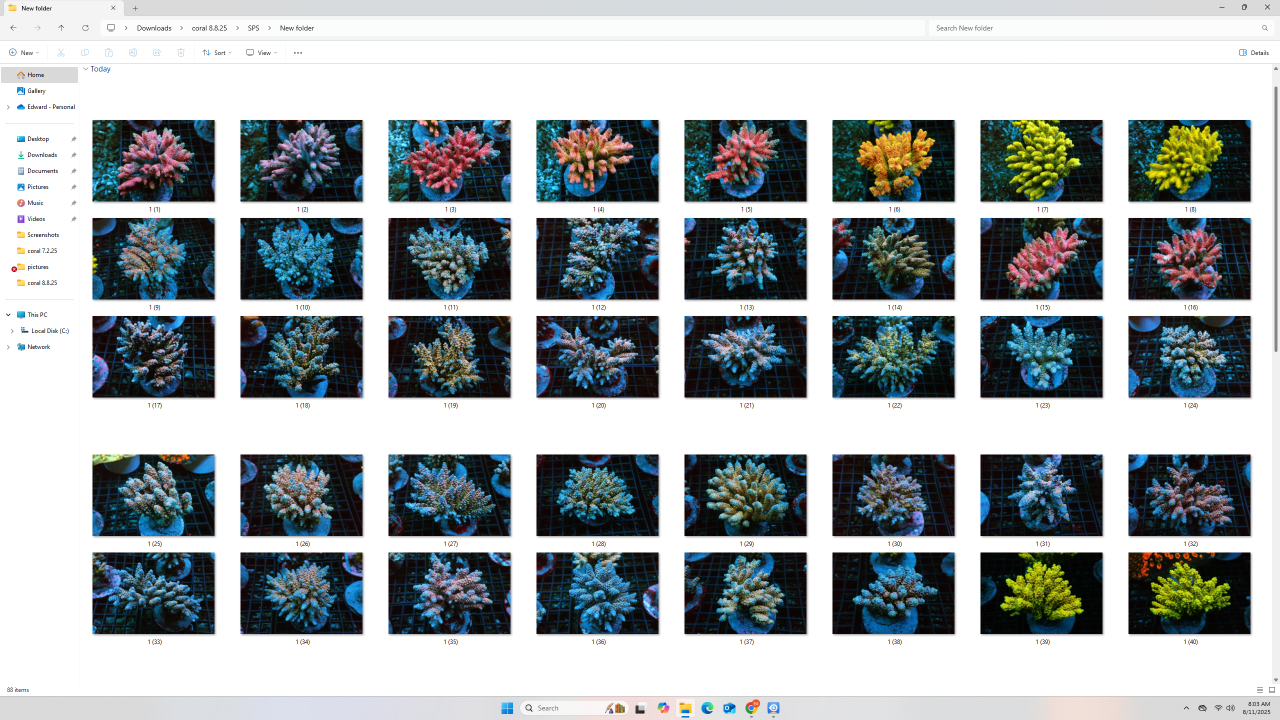The image size is (1280, 720).
Task: Go back with the Back arrow
Action: pos(13,28)
